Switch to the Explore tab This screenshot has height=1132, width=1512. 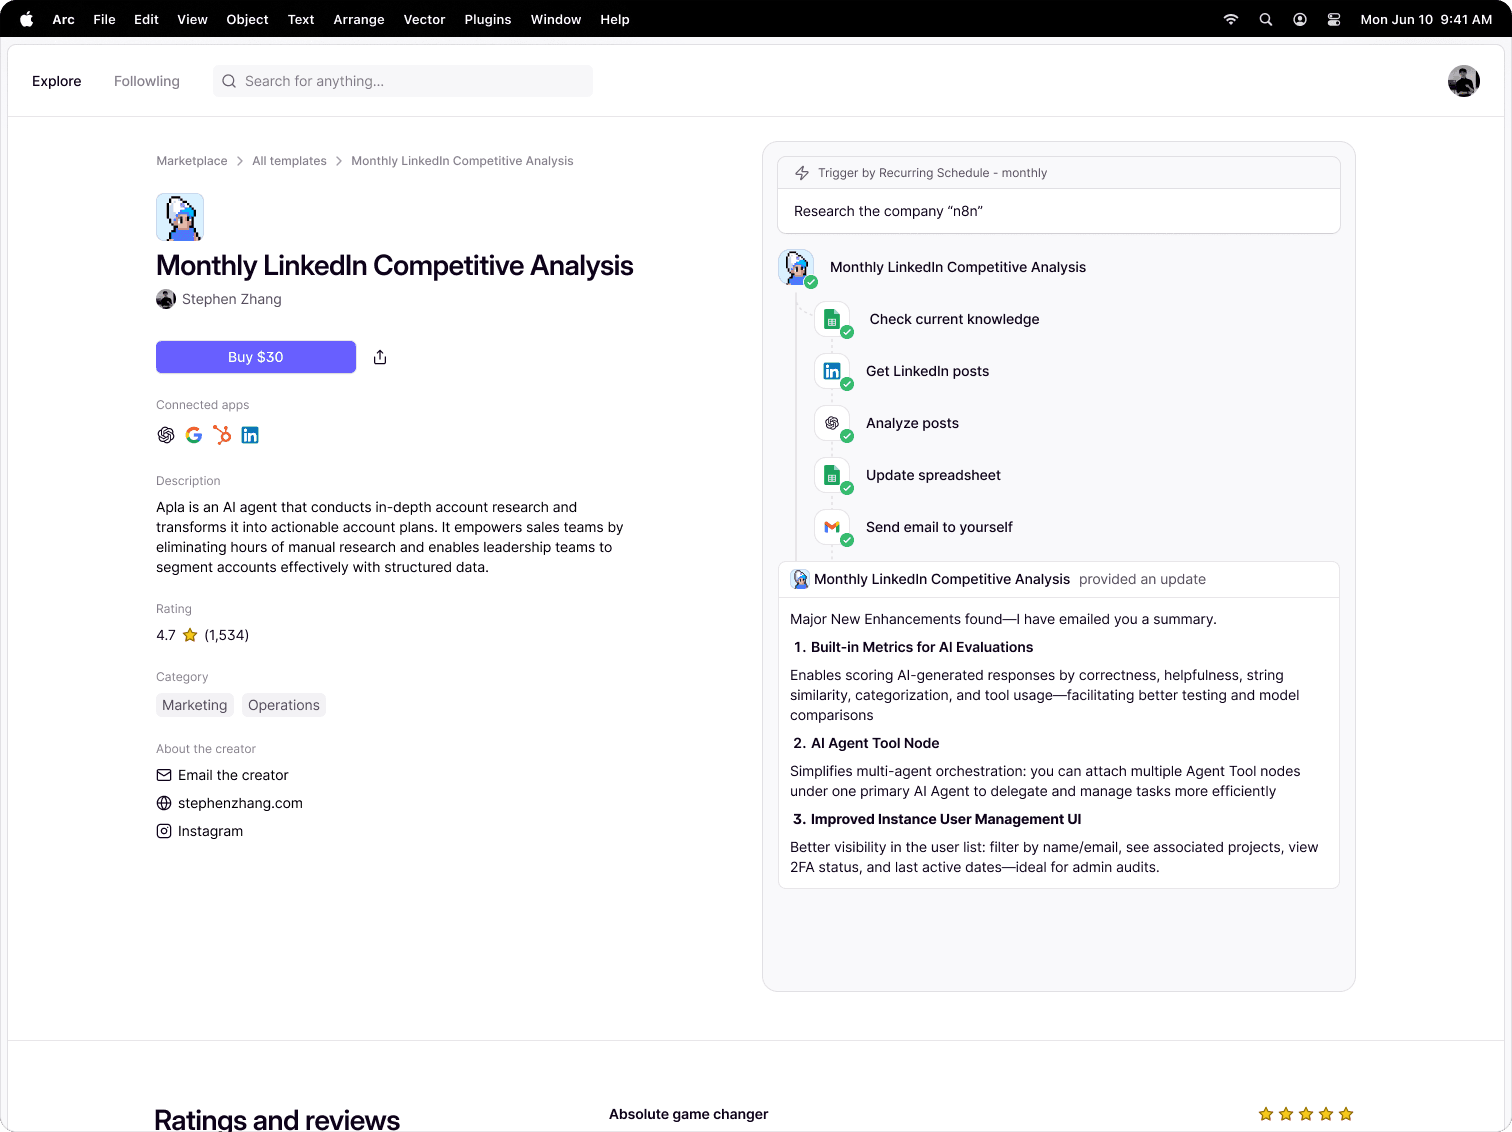(57, 81)
